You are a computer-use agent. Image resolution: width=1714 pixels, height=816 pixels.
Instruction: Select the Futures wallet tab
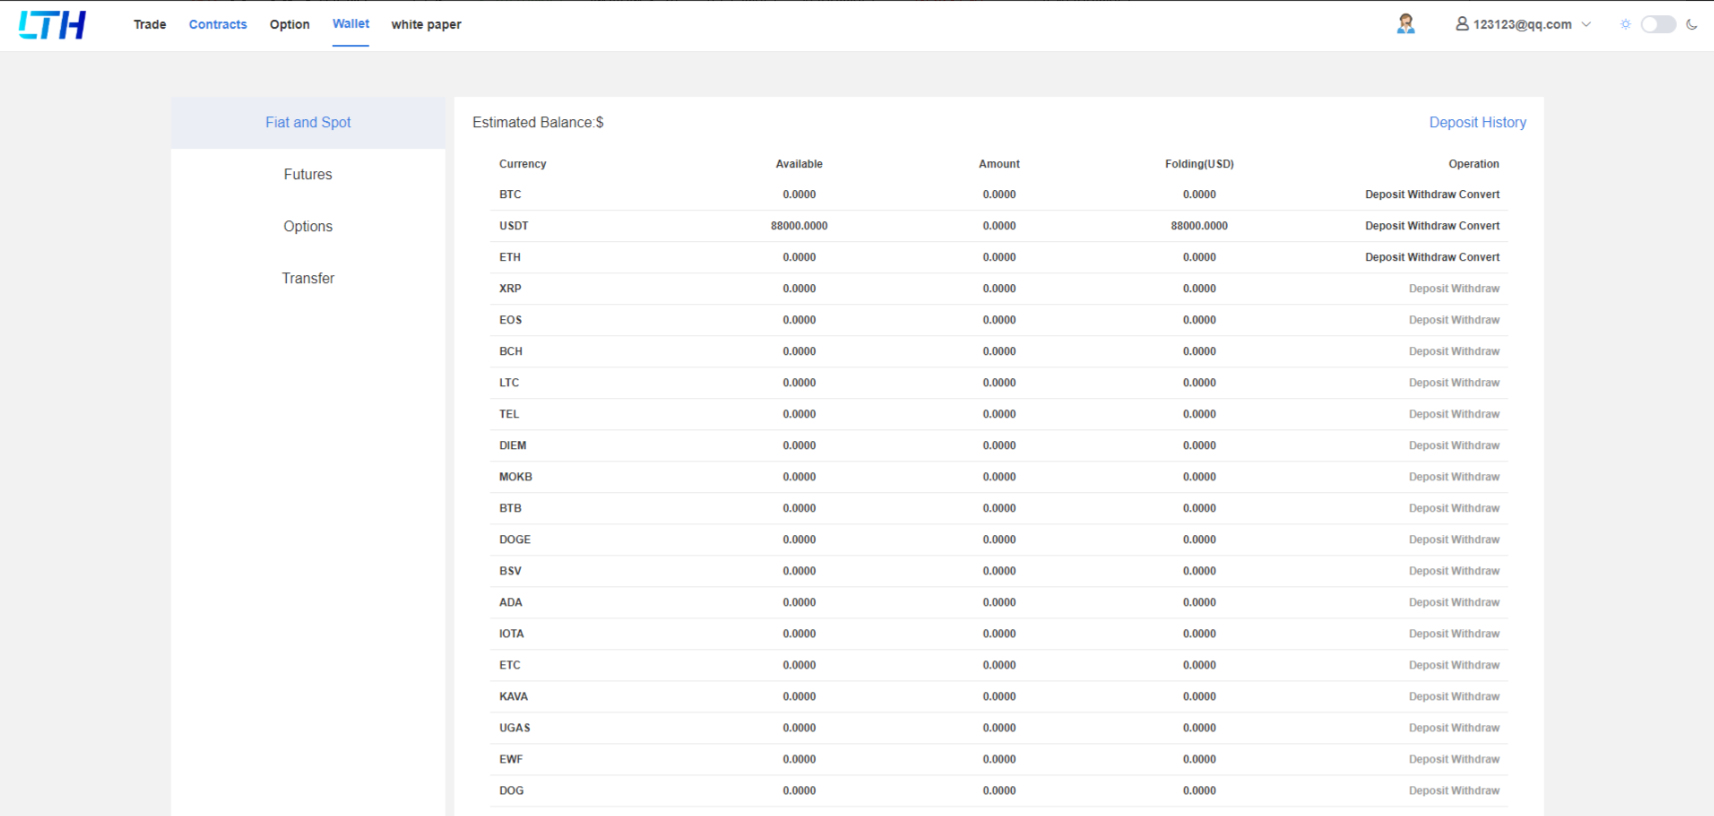click(308, 174)
